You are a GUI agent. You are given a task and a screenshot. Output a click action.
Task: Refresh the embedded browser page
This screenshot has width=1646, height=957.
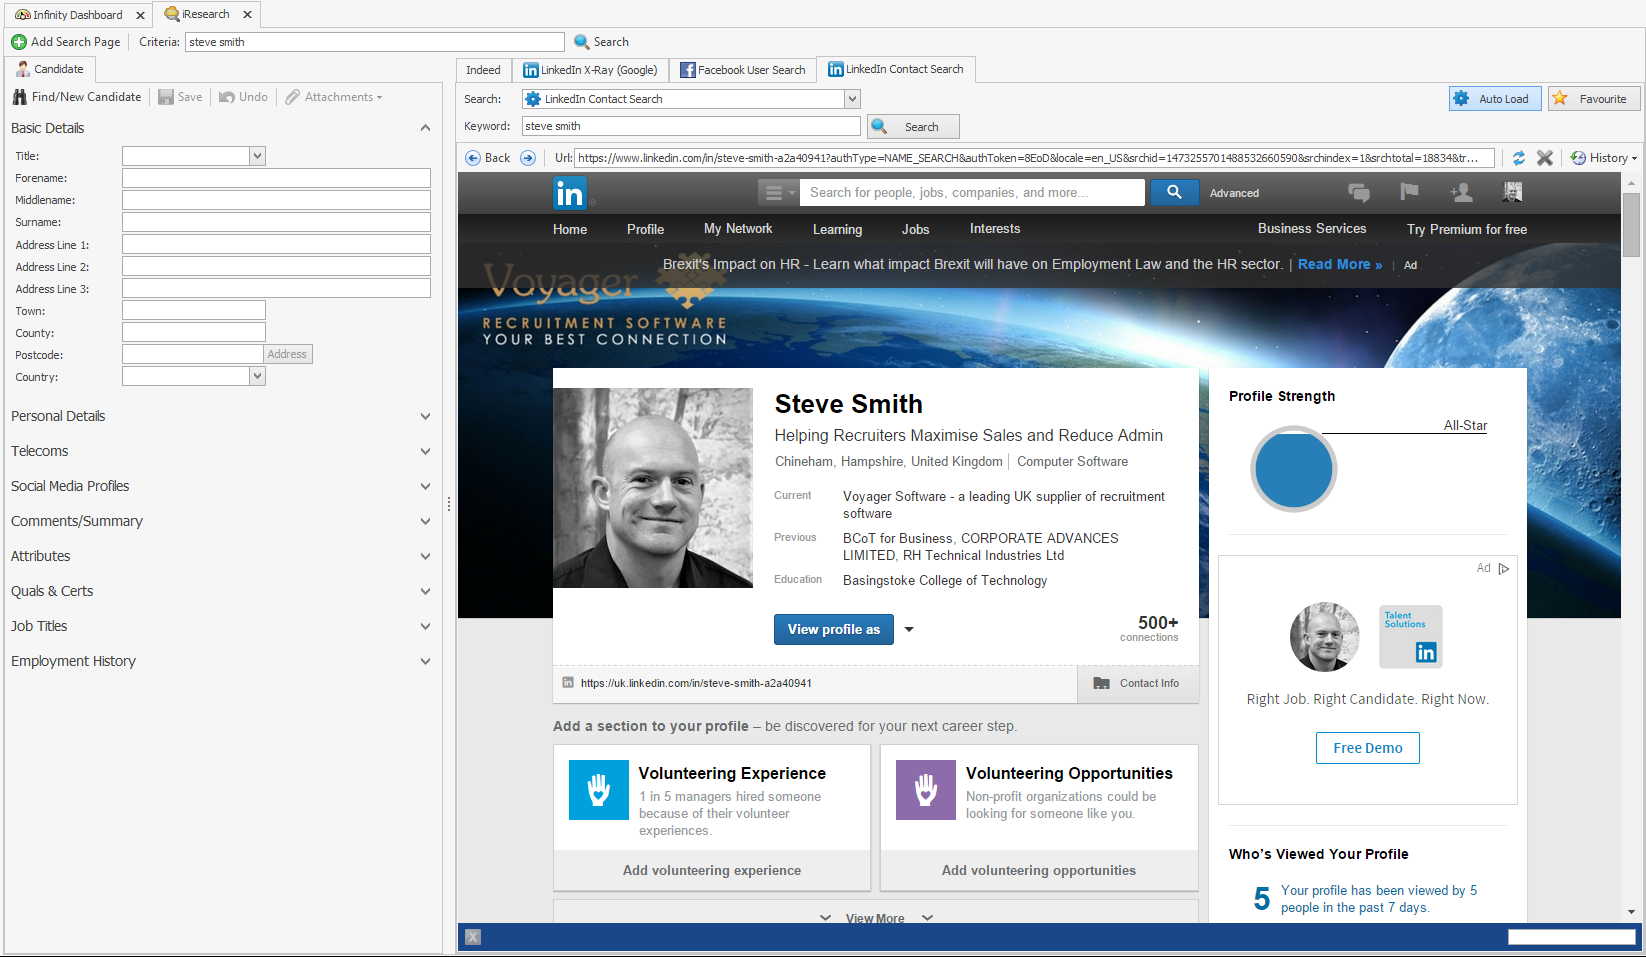coord(1519,158)
